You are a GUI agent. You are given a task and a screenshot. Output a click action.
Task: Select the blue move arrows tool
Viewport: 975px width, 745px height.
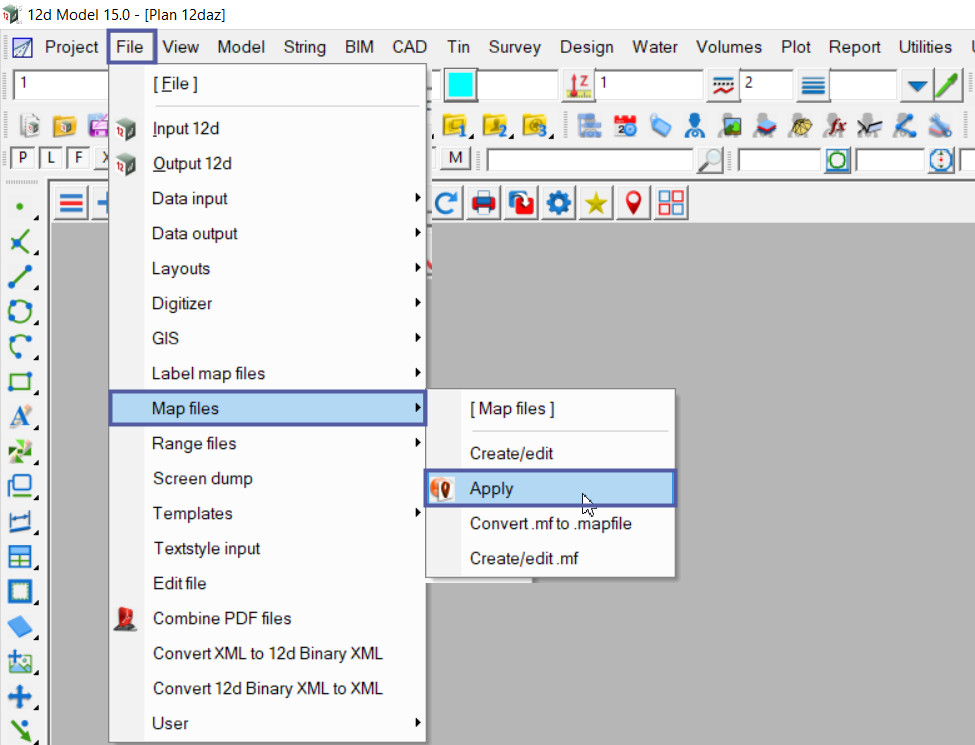coord(20,696)
